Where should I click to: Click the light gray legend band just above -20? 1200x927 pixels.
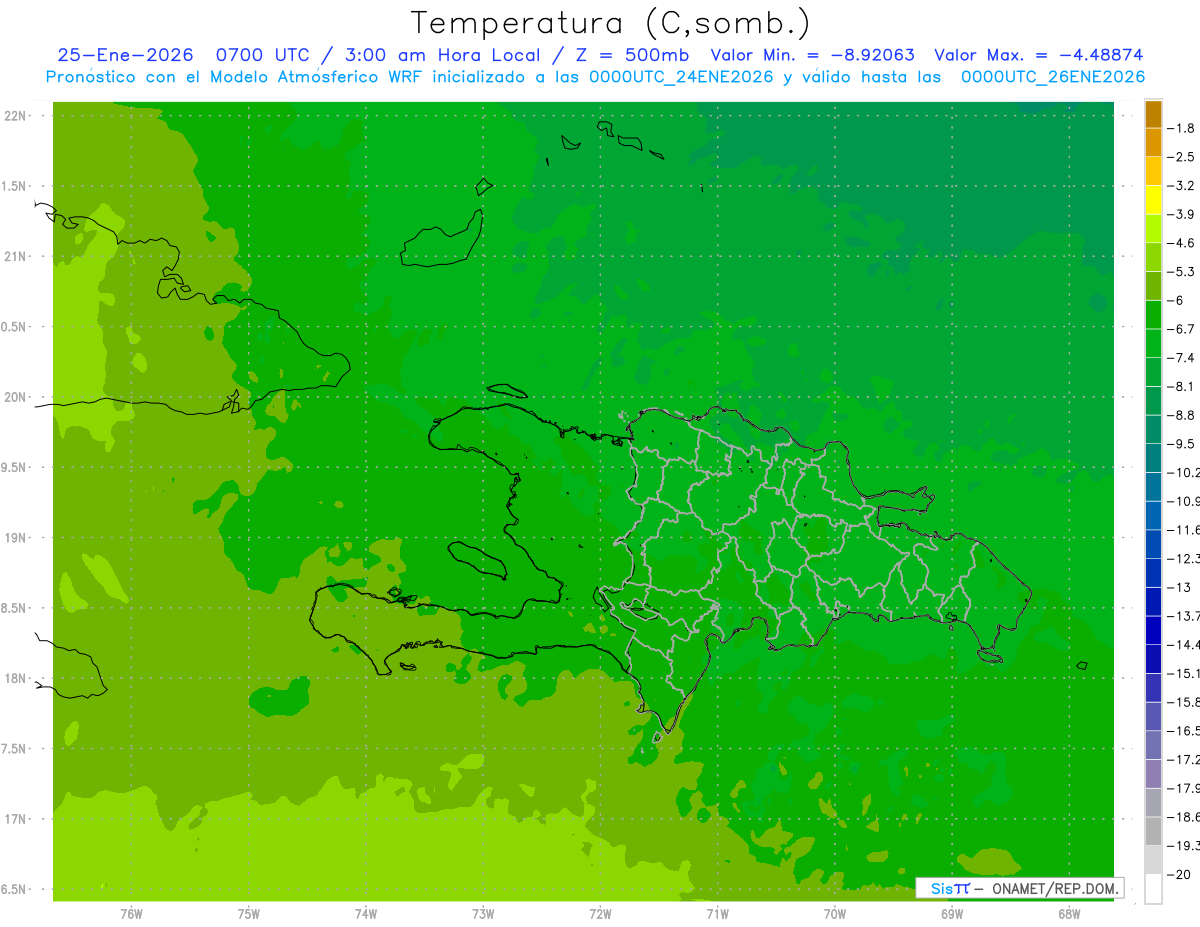[1153, 860]
